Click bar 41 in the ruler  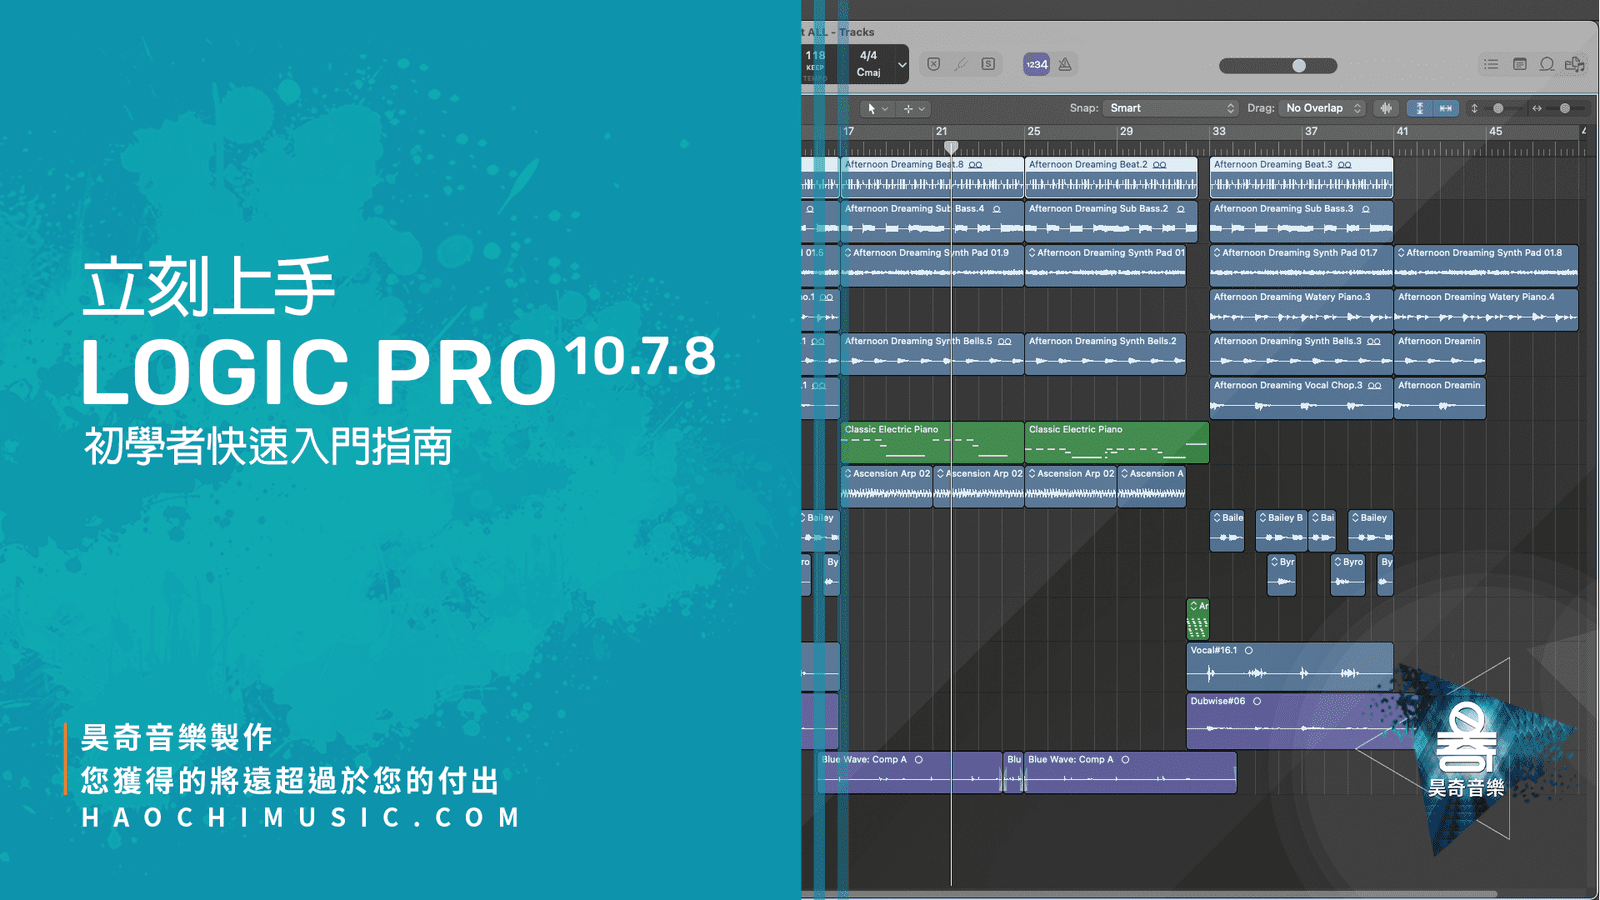tap(1402, 131)
